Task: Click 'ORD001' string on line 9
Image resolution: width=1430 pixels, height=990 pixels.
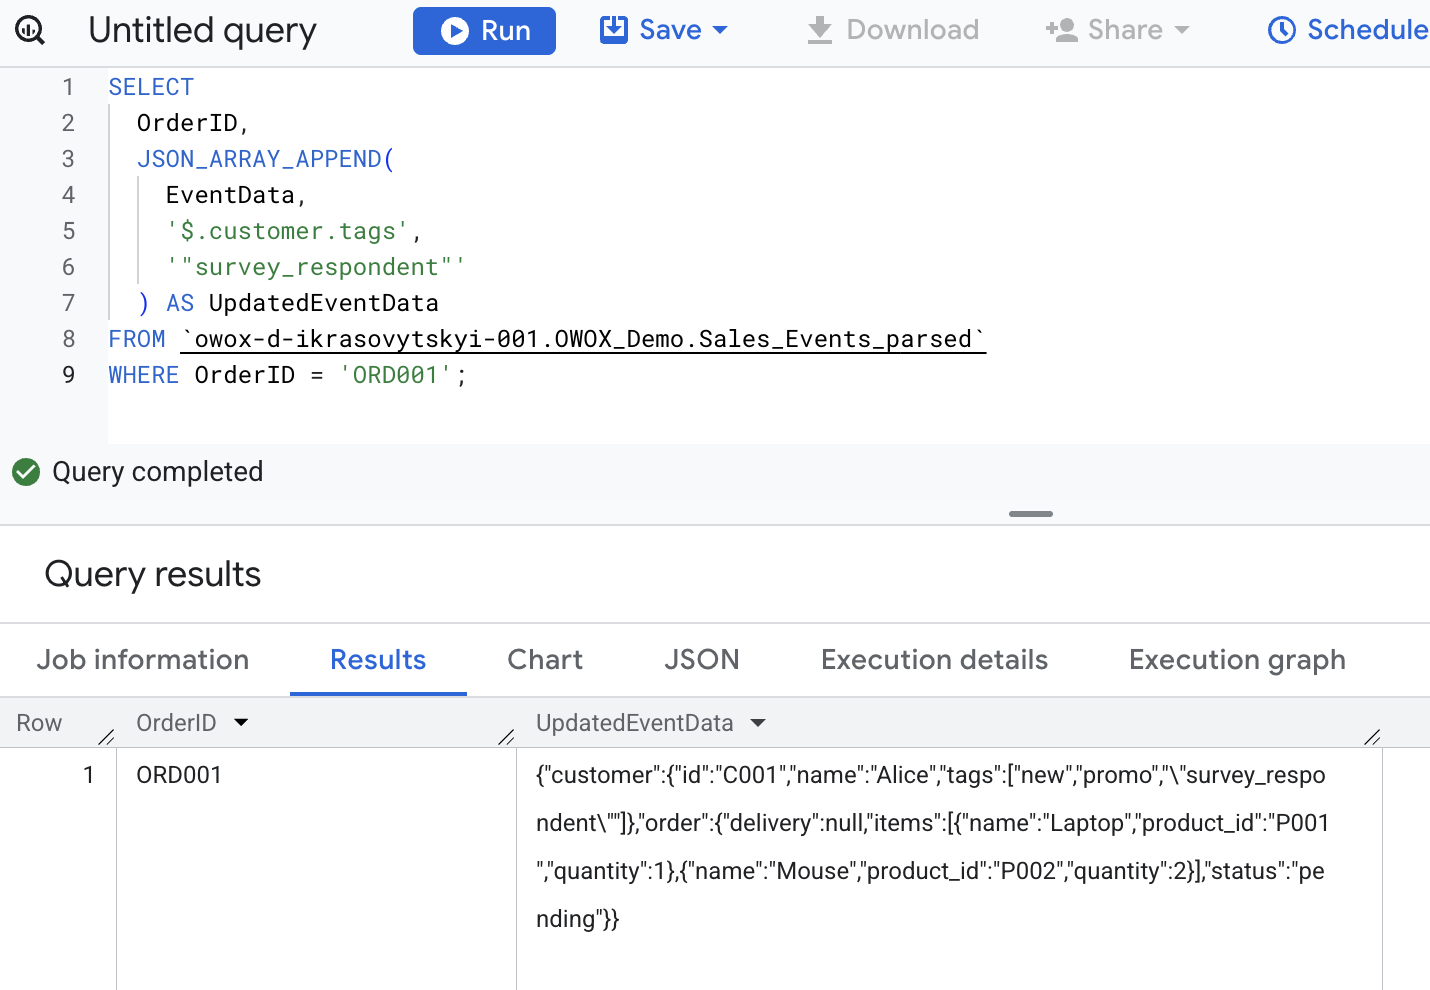Action: point(396,375)
